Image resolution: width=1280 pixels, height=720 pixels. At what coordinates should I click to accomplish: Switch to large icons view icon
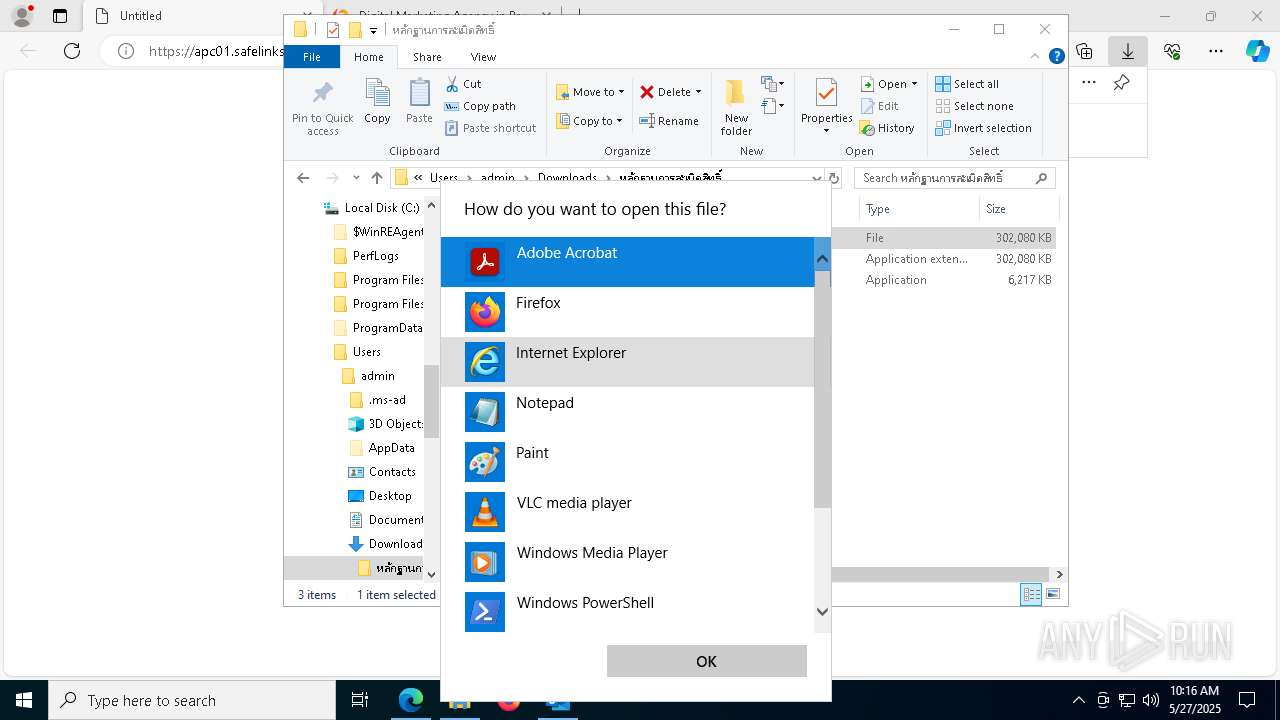click(x=1052, y=595)
